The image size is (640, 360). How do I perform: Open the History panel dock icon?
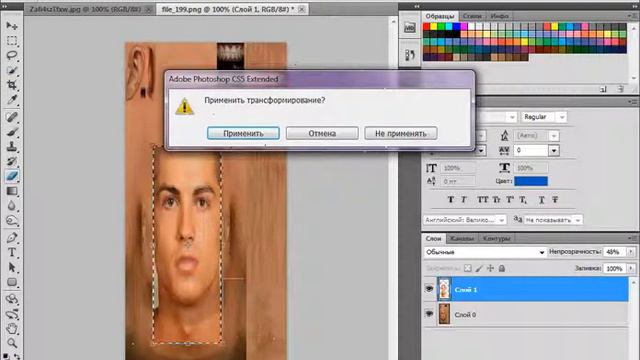click(409, 55)
